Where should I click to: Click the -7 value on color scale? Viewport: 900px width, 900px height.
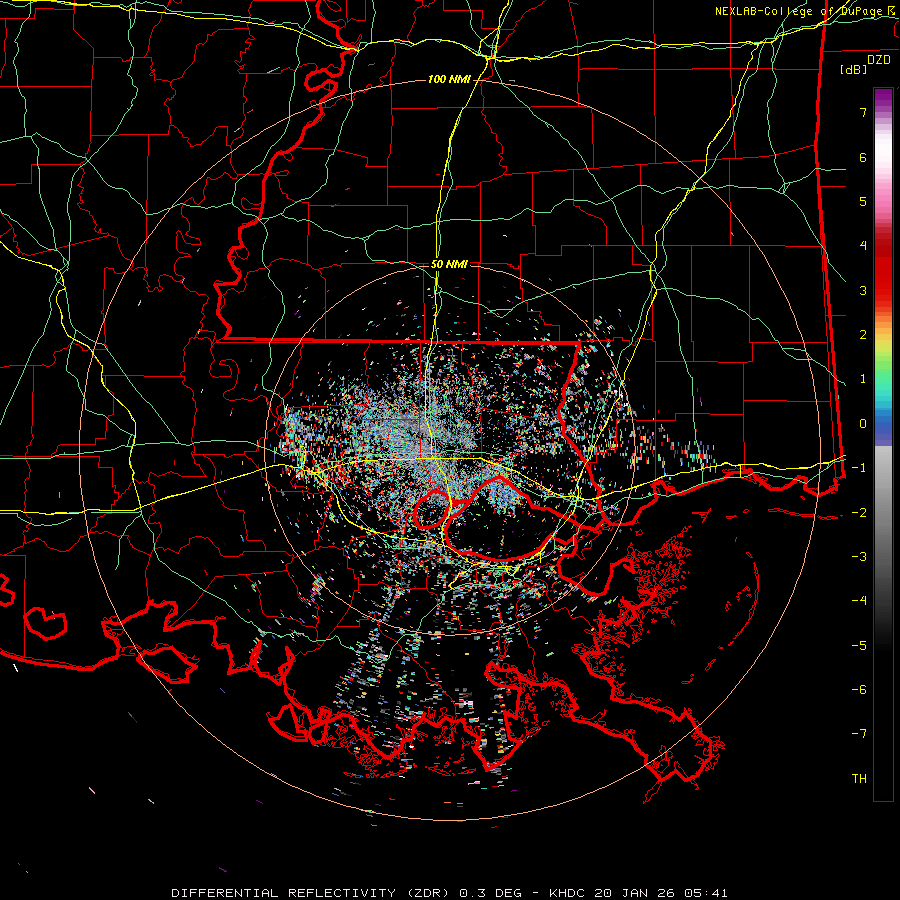pos(859,734)
